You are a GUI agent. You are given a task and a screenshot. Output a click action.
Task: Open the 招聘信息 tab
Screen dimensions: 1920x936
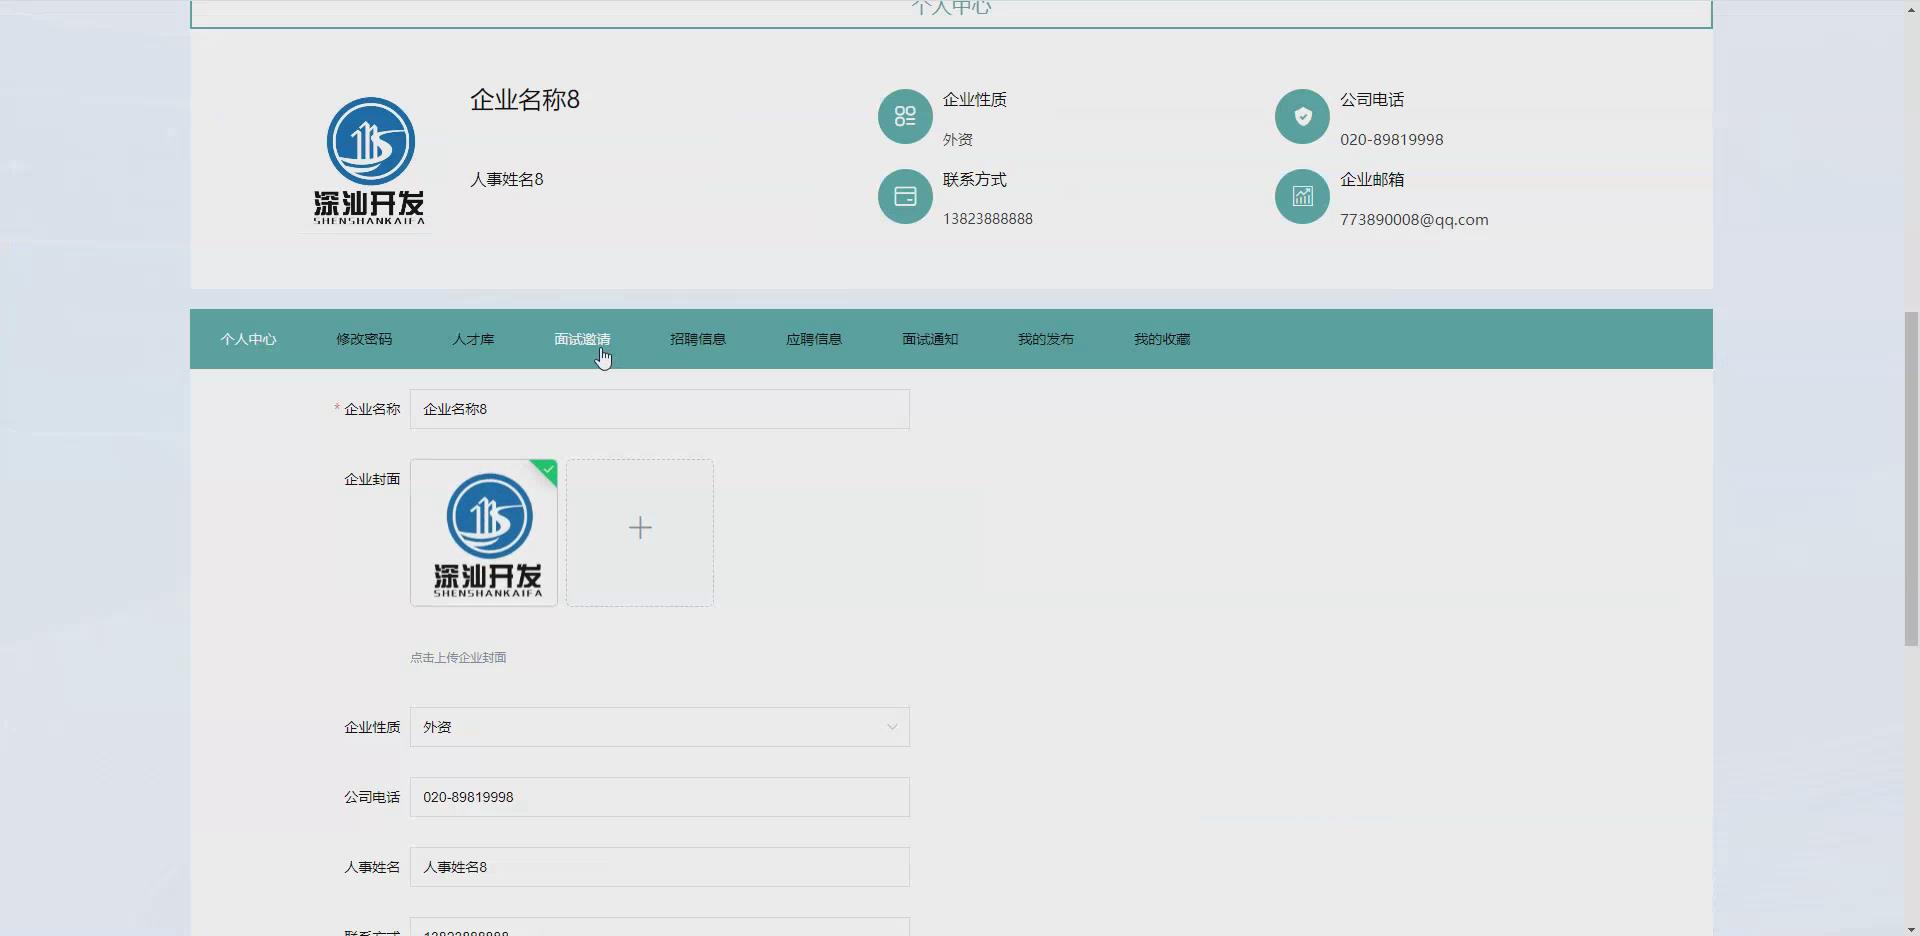698,339
